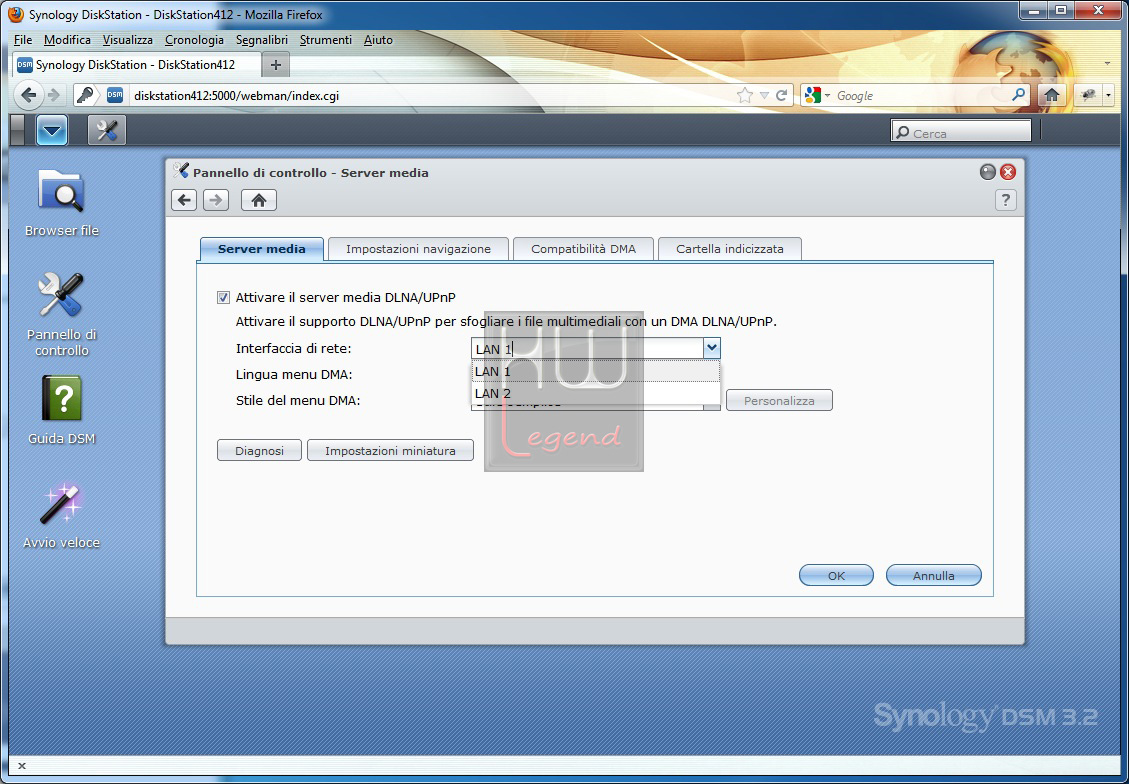1129x784 pixels.
Task: Click the DSM Cerca search field
Action: (962, 131)
